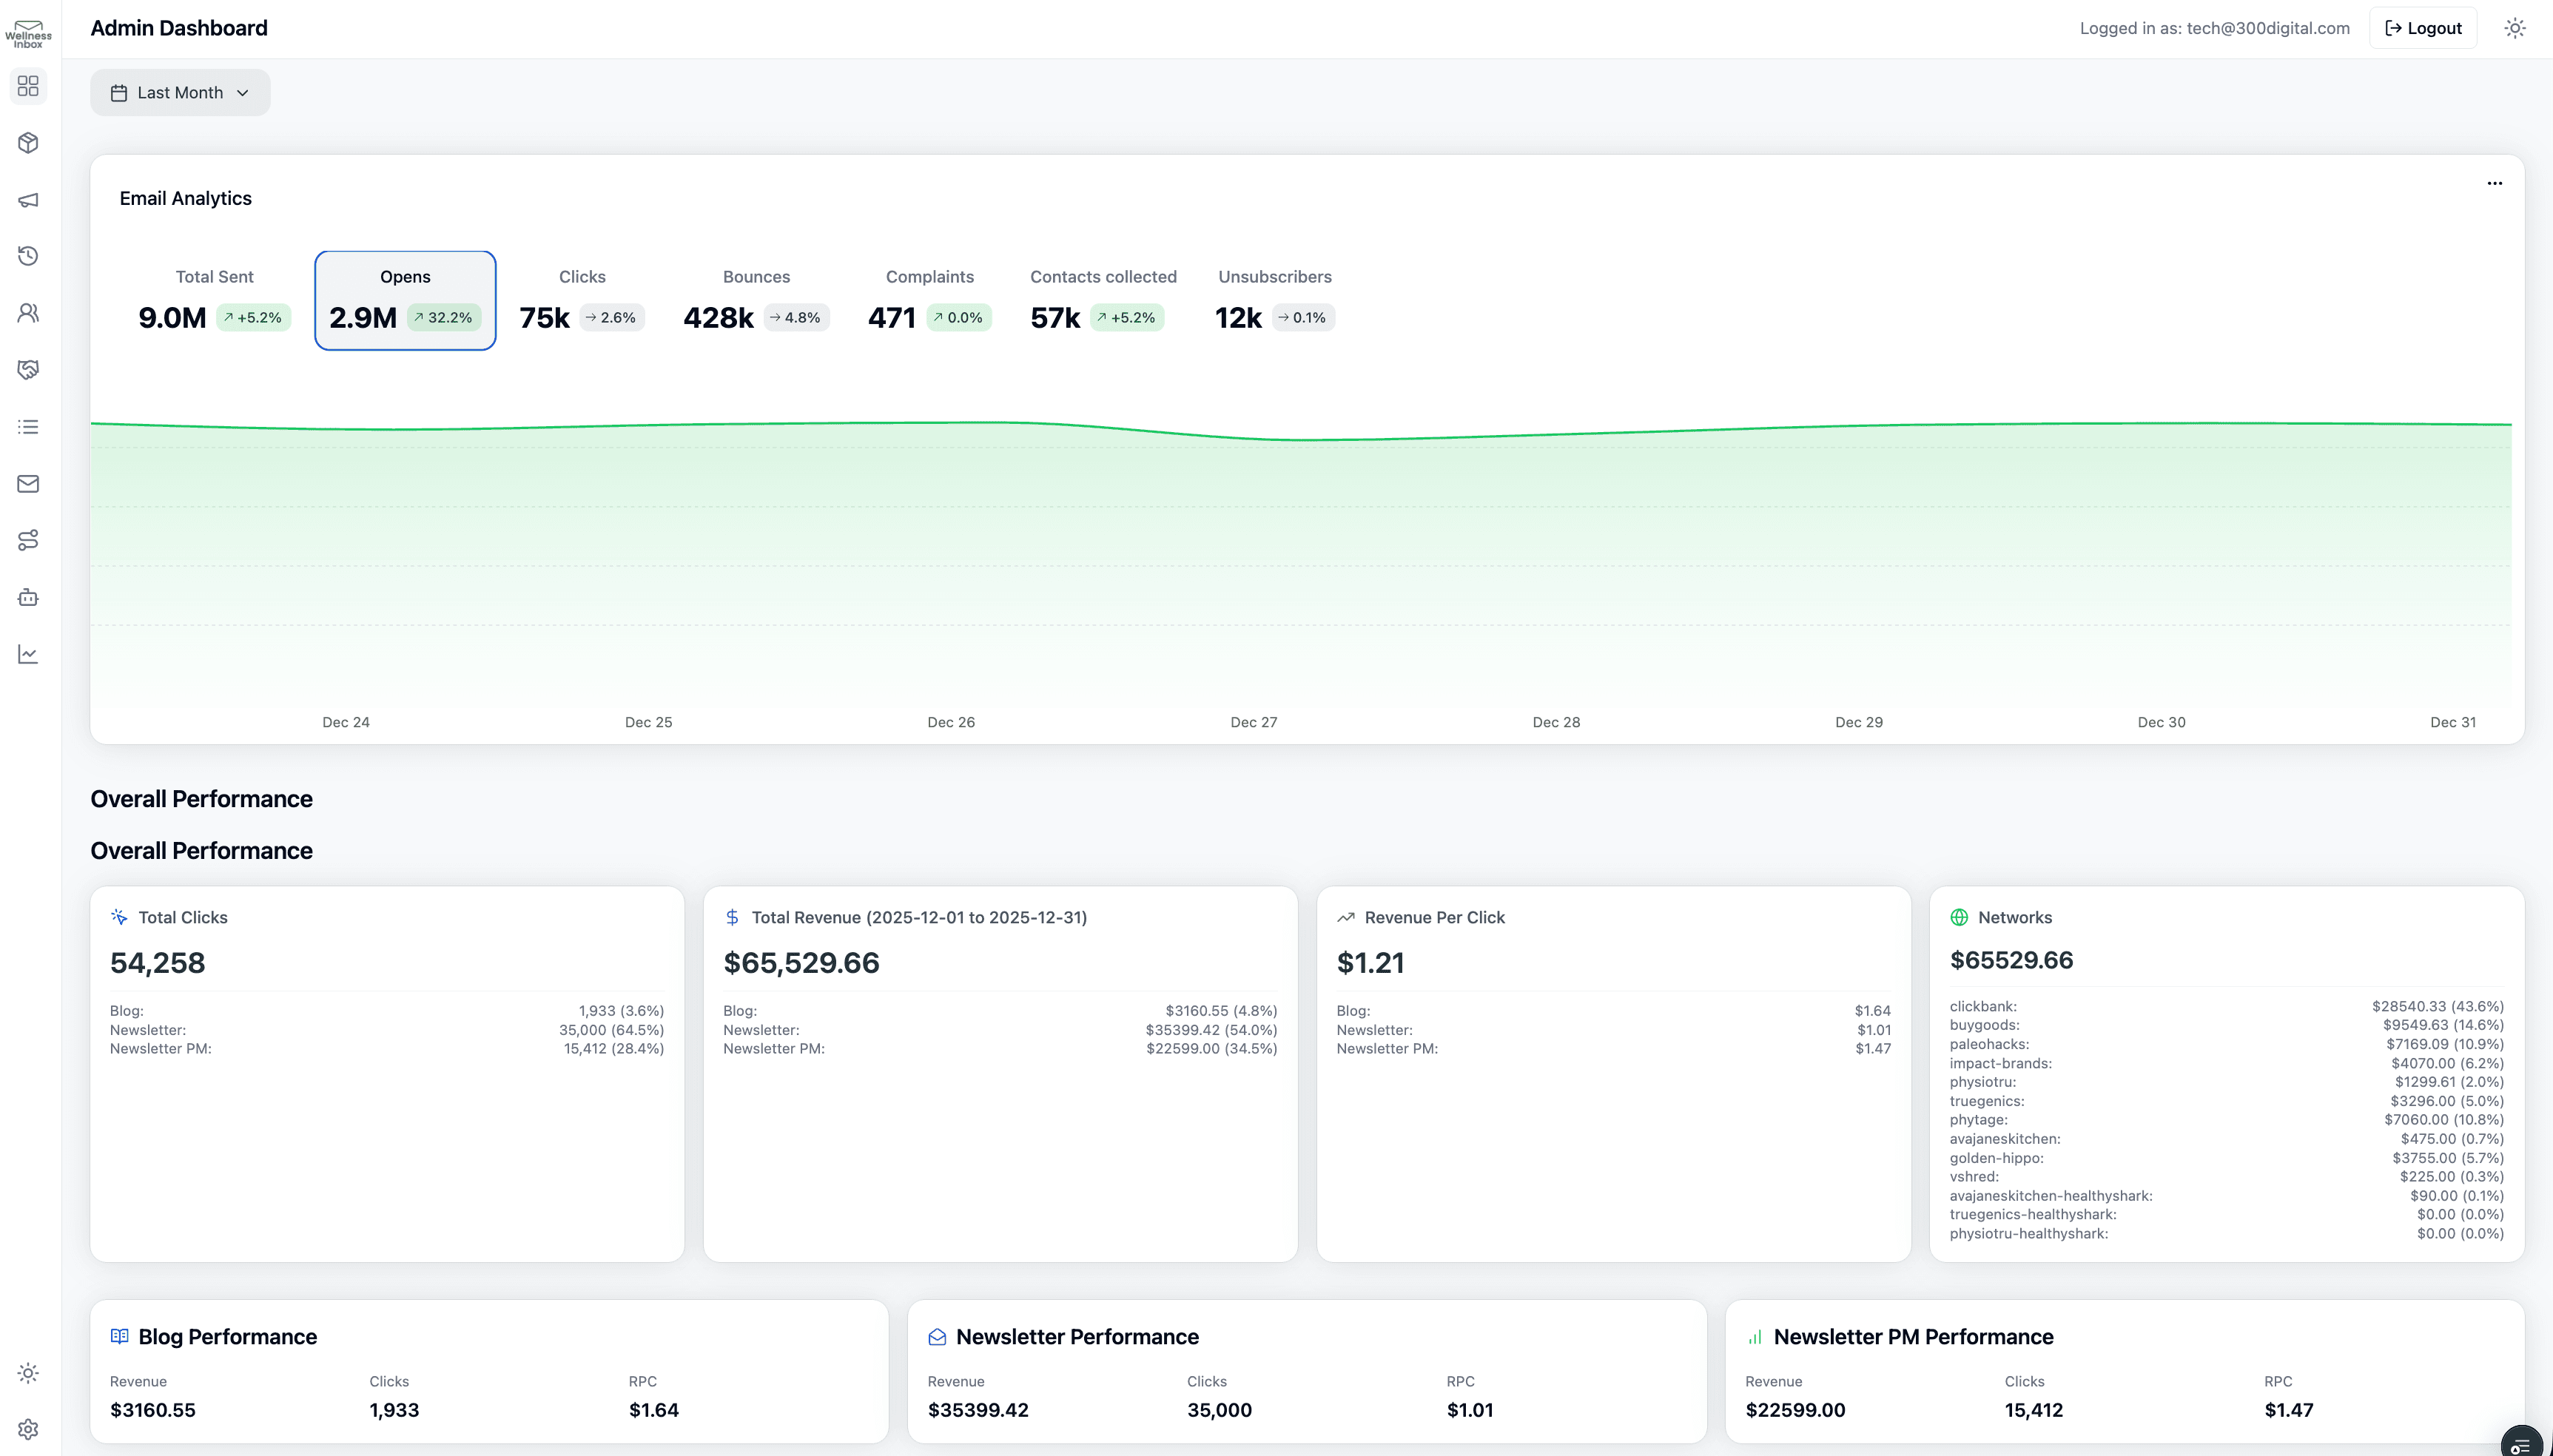Switch to the Opens metric card
Viewport: 2553px width, 1456px height.
[404, 299]
